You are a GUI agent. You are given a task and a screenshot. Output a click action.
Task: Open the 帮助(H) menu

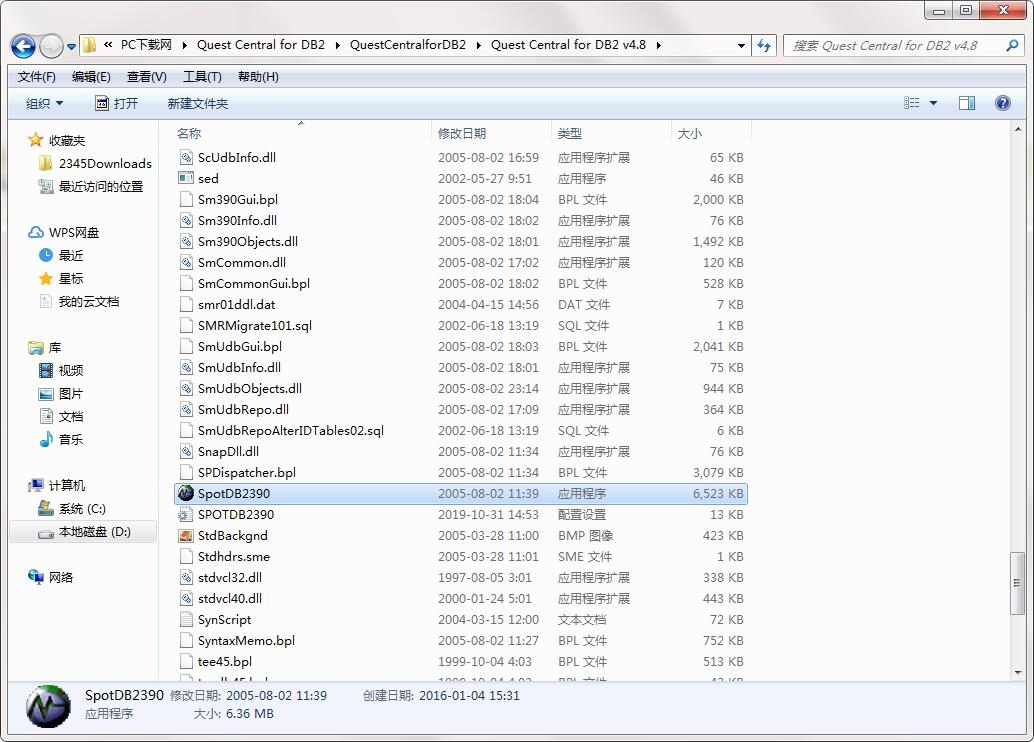(258, 77)
